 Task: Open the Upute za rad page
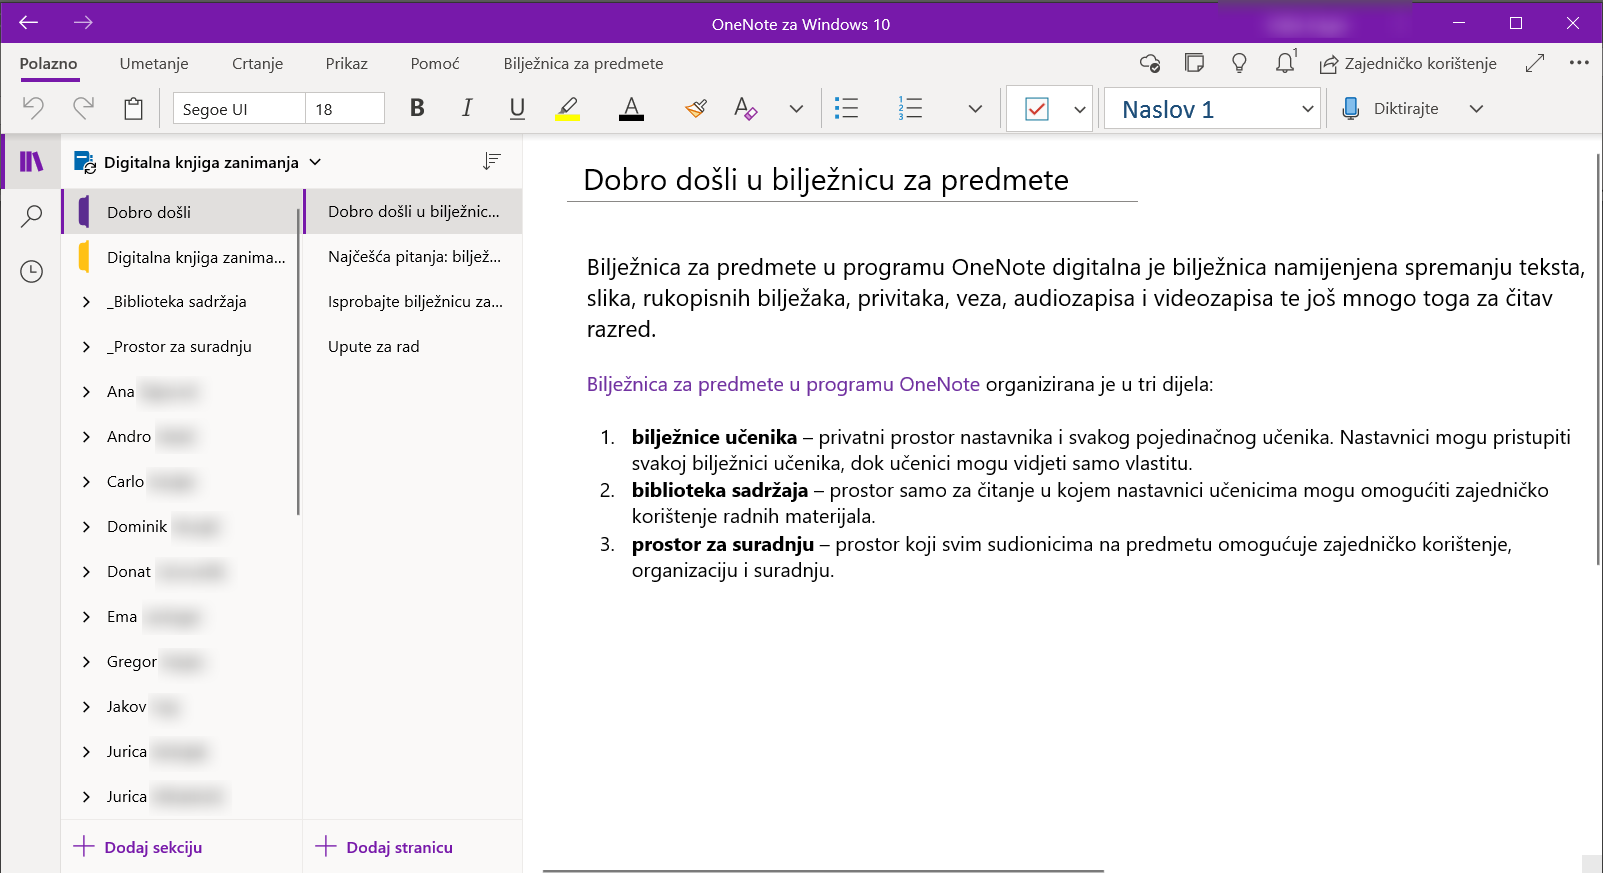point(413,347)
